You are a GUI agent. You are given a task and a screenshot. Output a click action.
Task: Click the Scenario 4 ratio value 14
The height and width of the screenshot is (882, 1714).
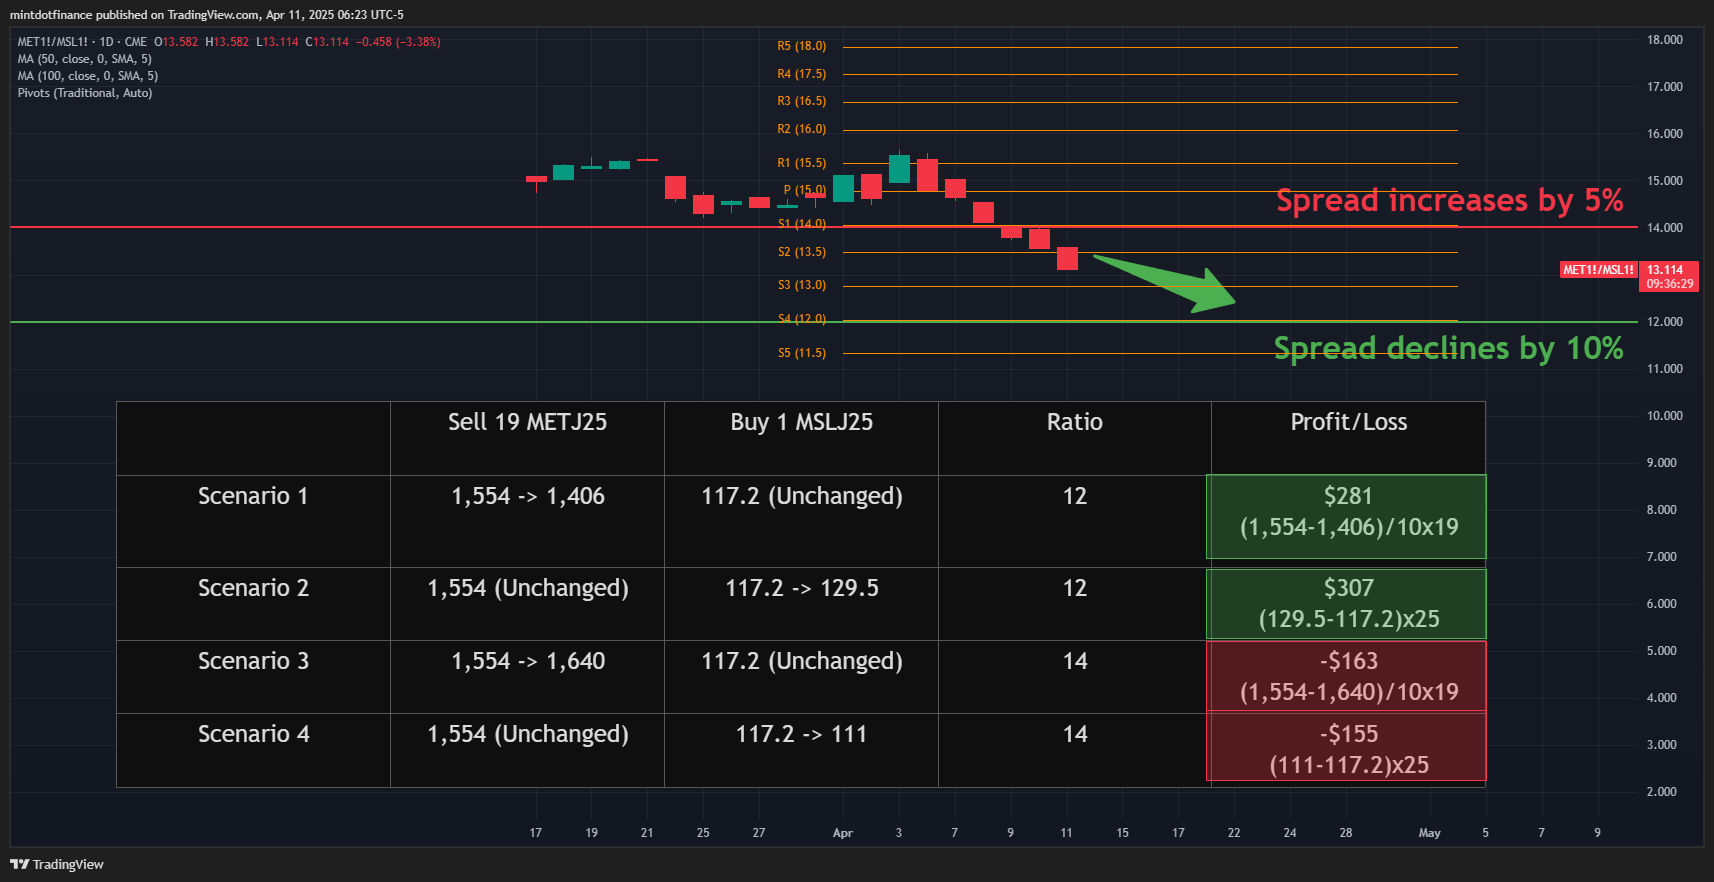point(1075,734)
